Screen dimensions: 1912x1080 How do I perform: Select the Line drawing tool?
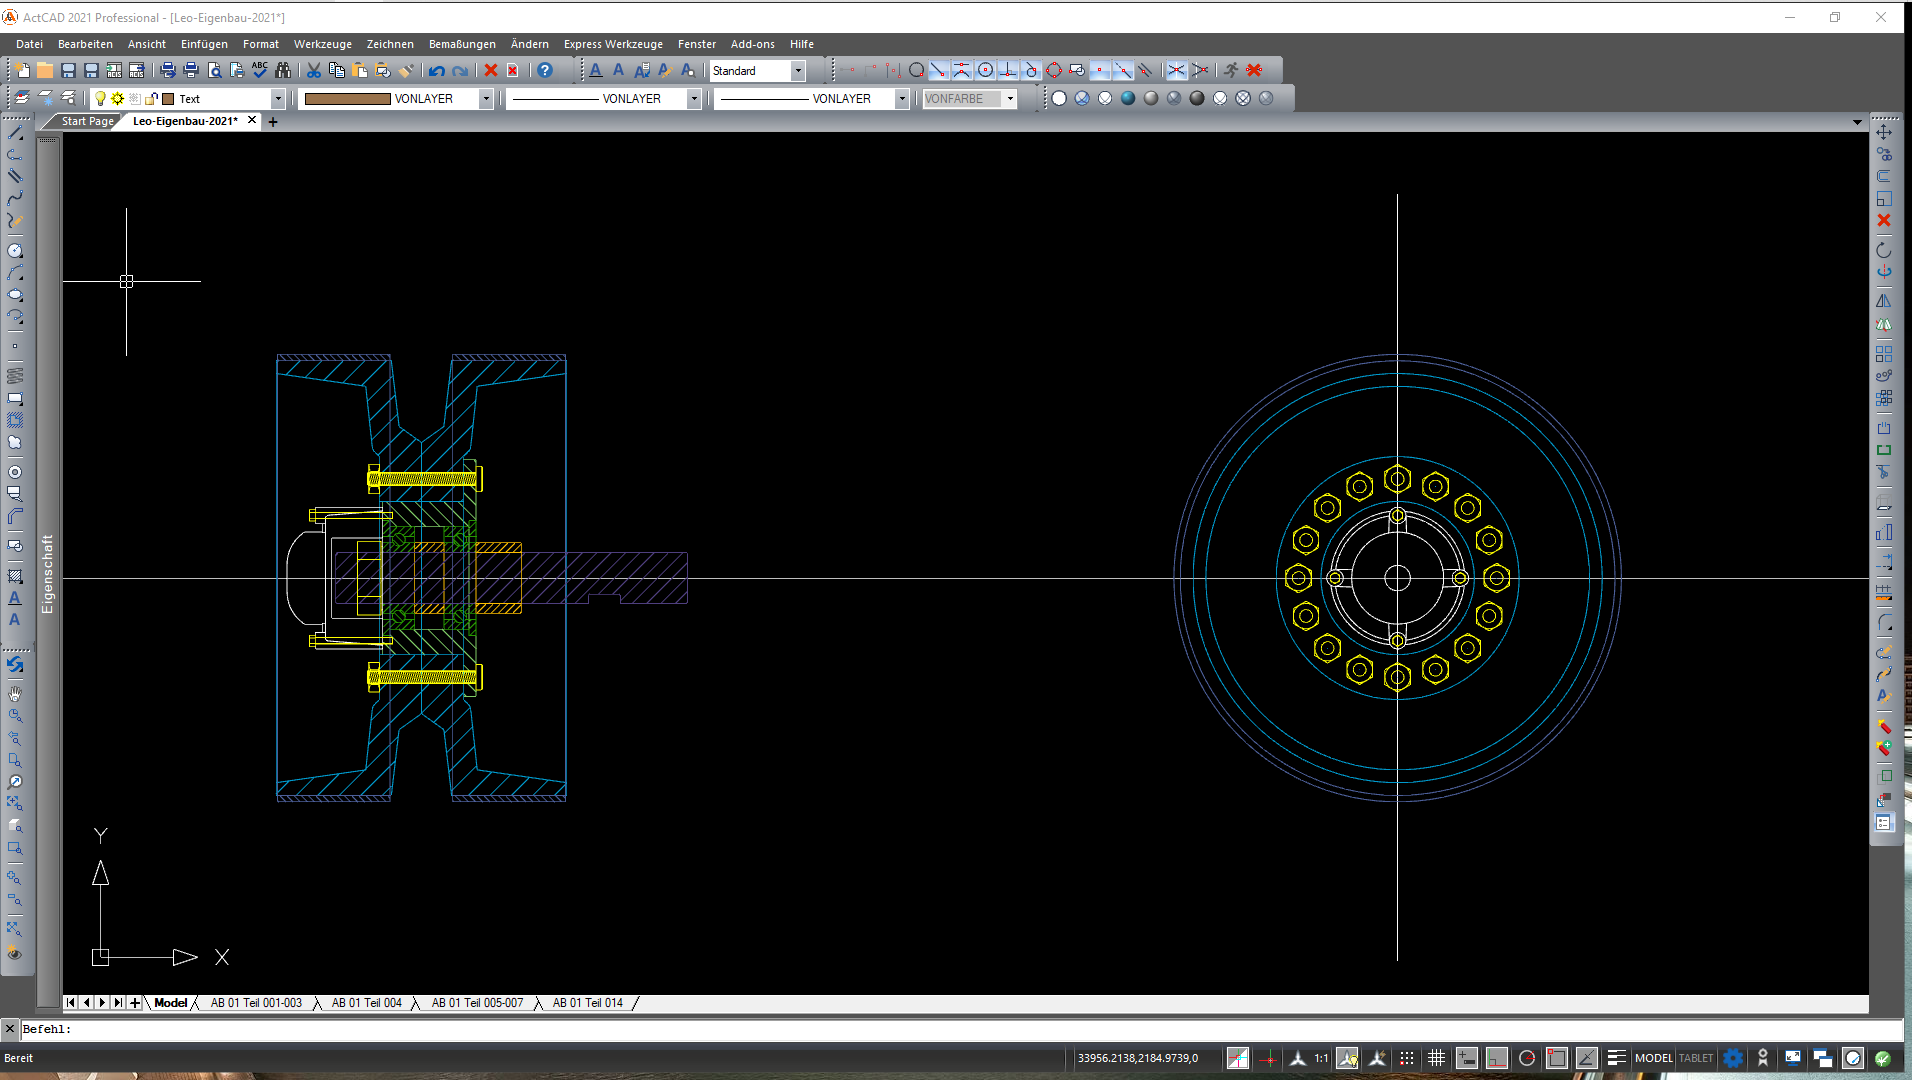click(x=15, y=134)
